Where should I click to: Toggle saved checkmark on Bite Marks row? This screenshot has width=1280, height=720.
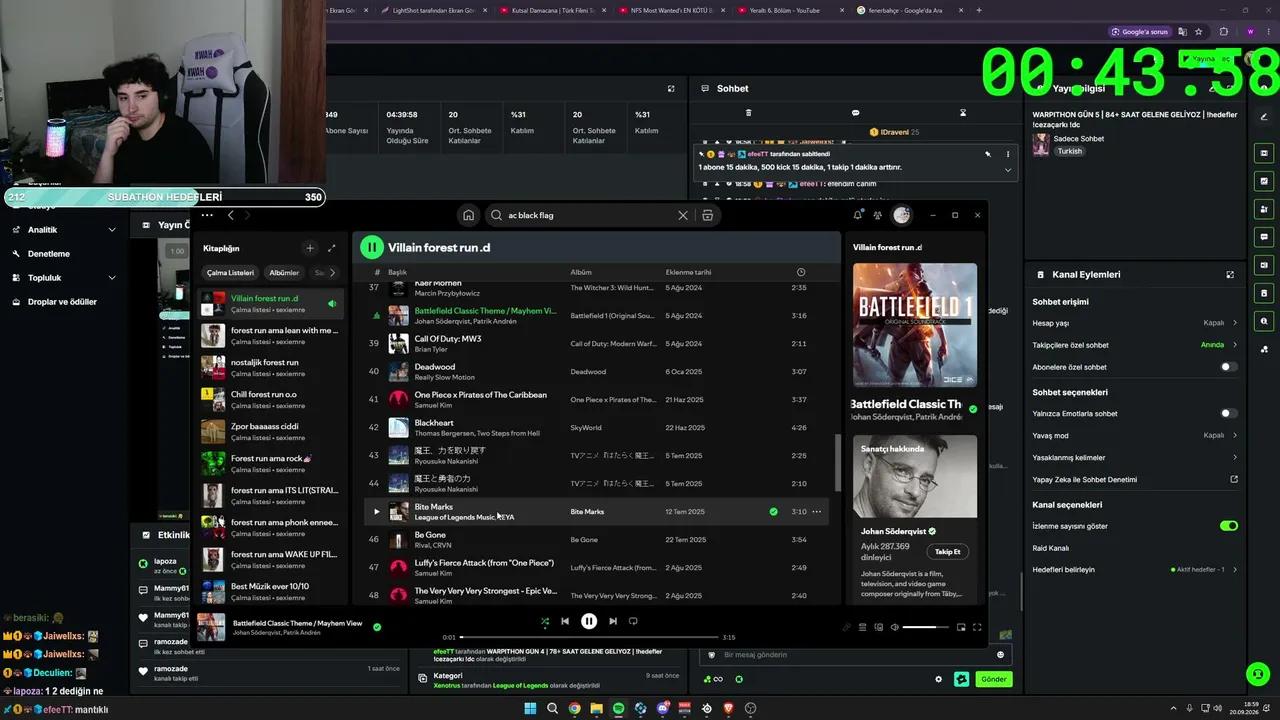[773, 512]
